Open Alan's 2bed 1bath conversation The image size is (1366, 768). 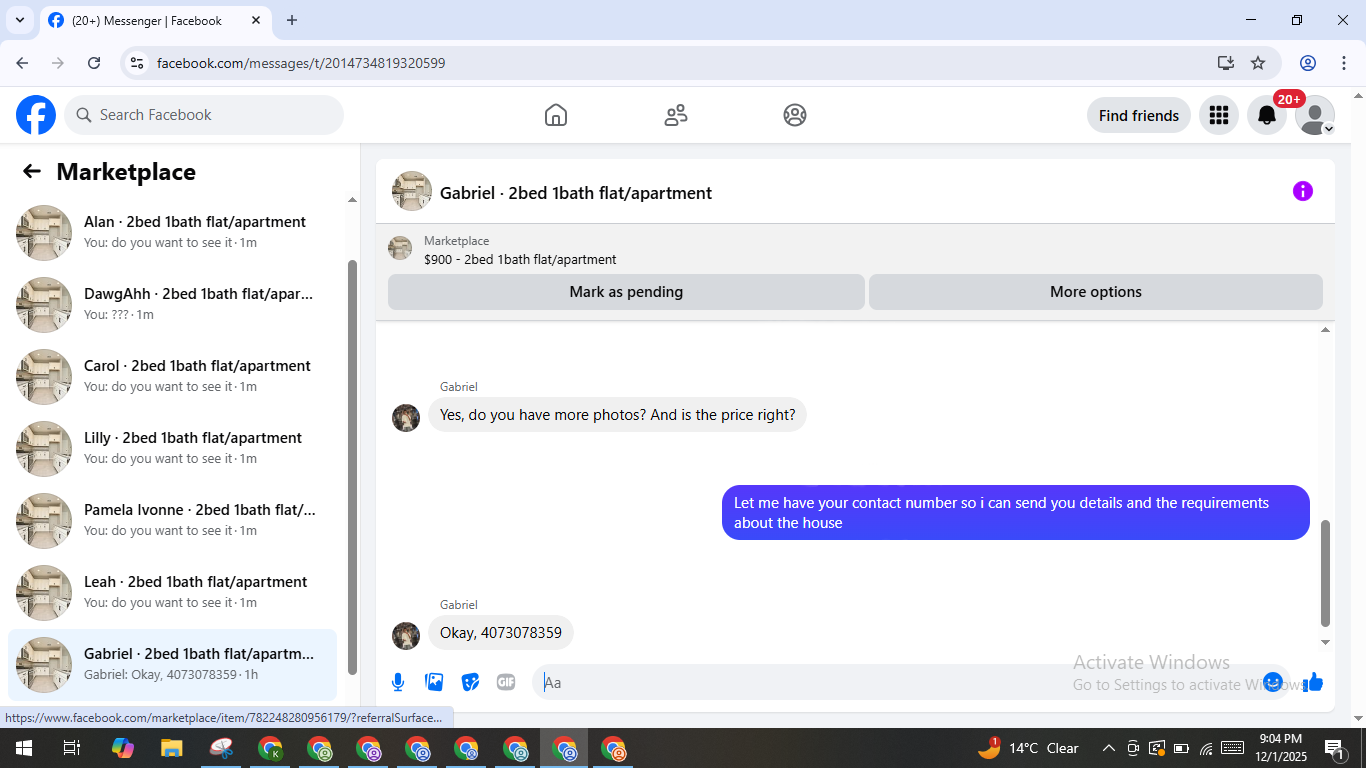click(172, 232)
